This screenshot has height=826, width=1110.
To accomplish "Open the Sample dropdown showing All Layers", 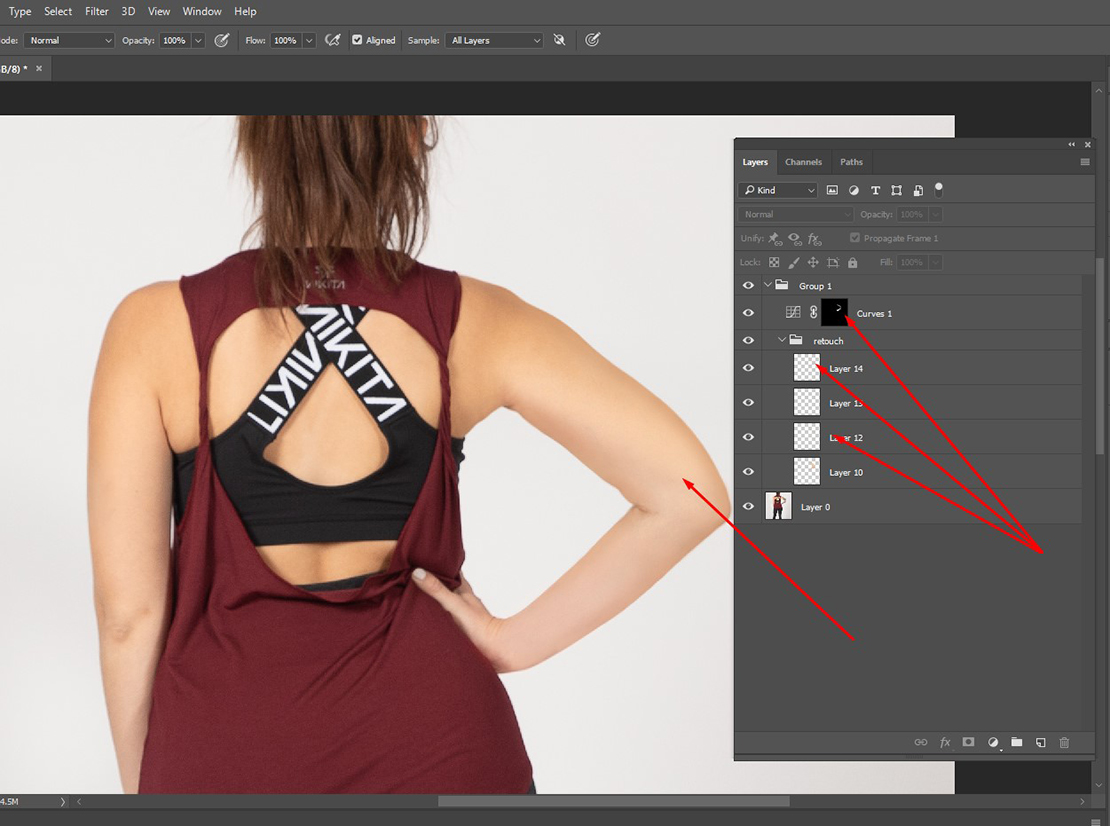I will pos(494,40).
